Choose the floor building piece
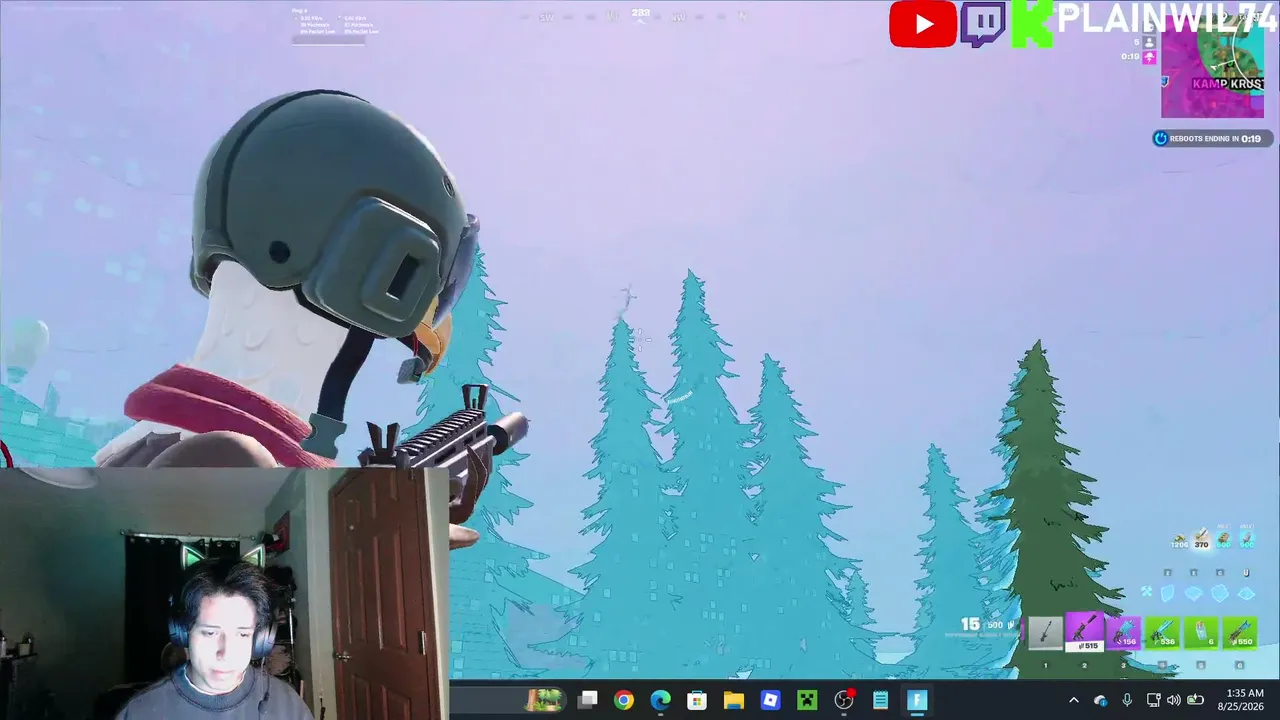The image size is (1280, 720). pyautogui.click(x=1193, y=593)
